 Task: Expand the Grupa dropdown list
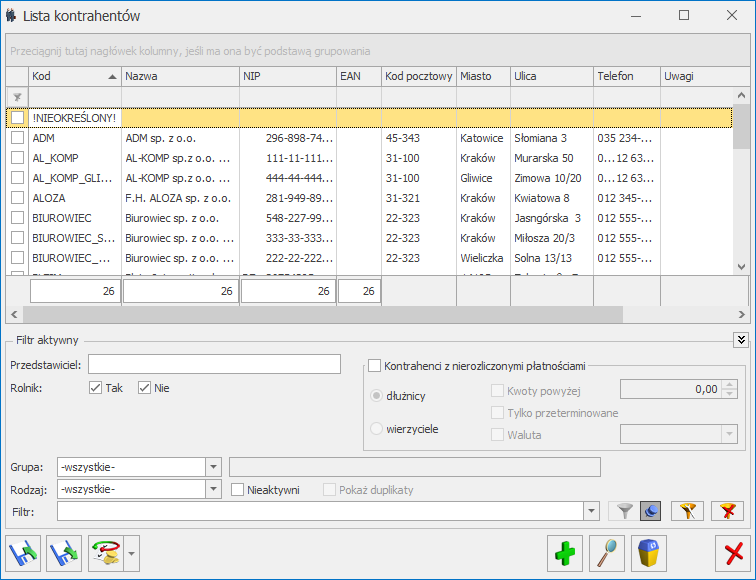point(212,467)
